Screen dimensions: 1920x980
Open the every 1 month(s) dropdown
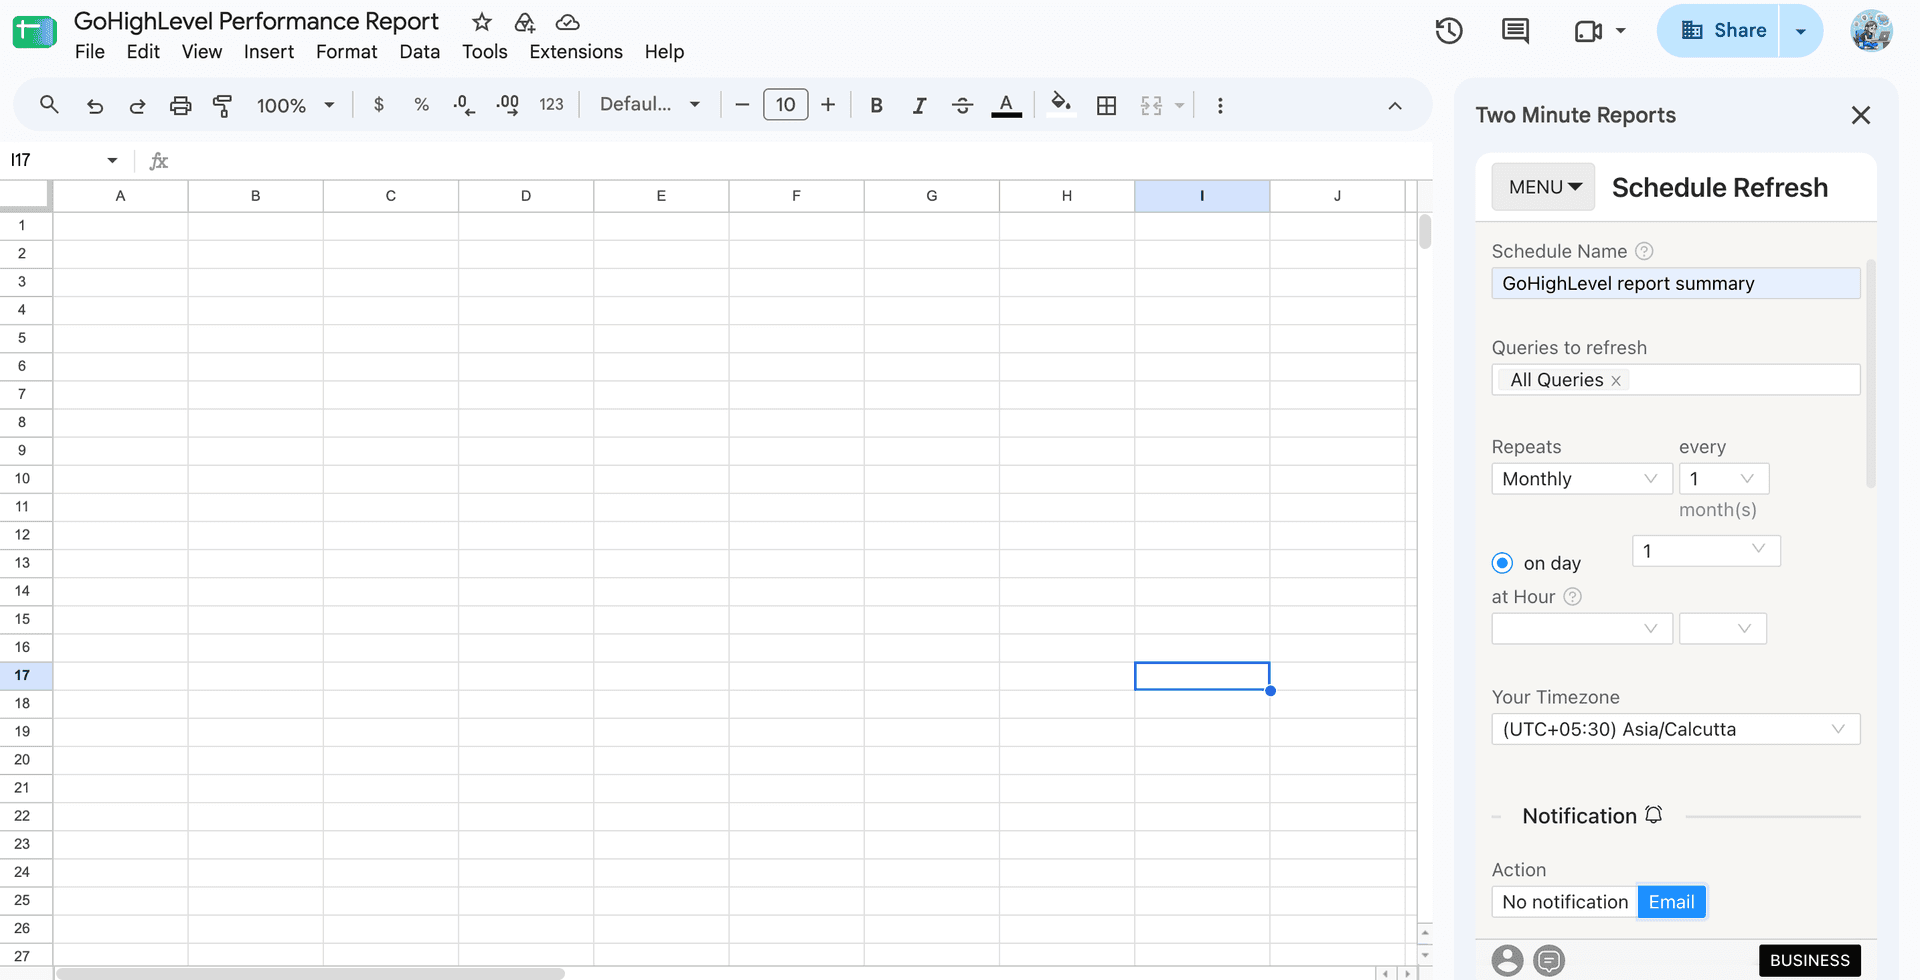[x=1724, y=479]
